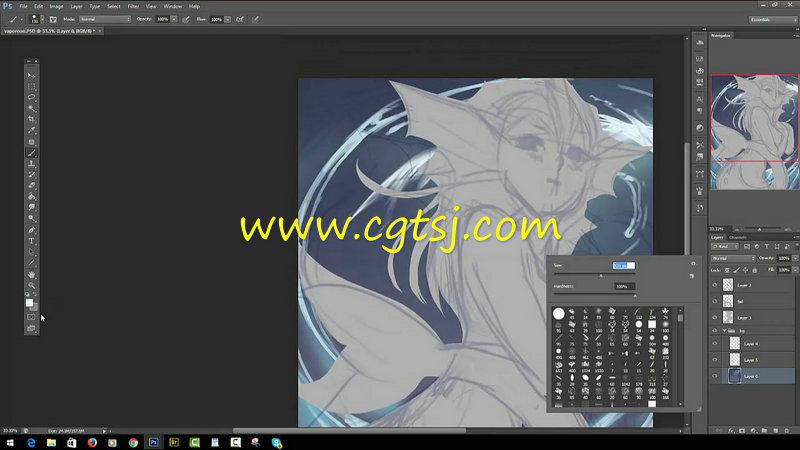This screenshot has height=450, width=800.
Task: Select the Rectangular Marquee tool
Action: click(x=31, y=87)
